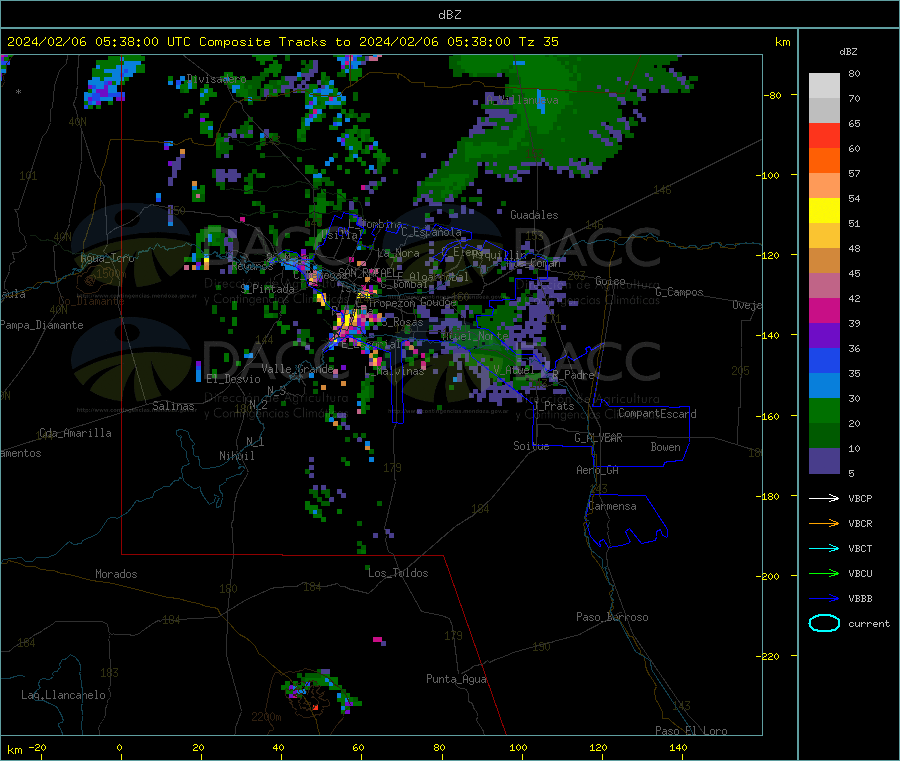
Task: Click the Lag.Llancanelo label
Action: point(63,695)
